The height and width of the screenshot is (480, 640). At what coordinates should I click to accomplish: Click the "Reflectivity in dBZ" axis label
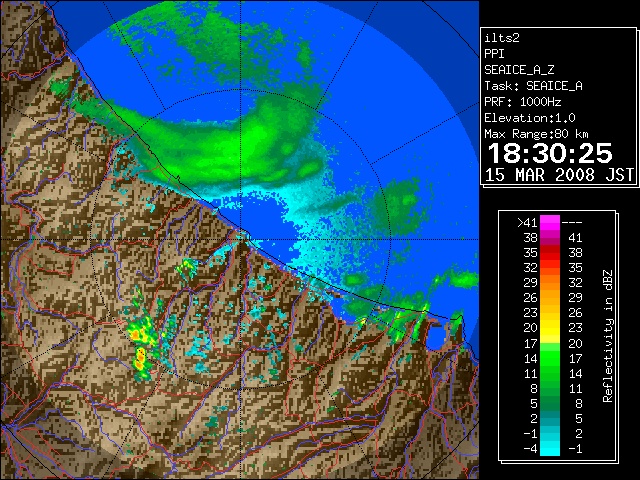point(608,336)
